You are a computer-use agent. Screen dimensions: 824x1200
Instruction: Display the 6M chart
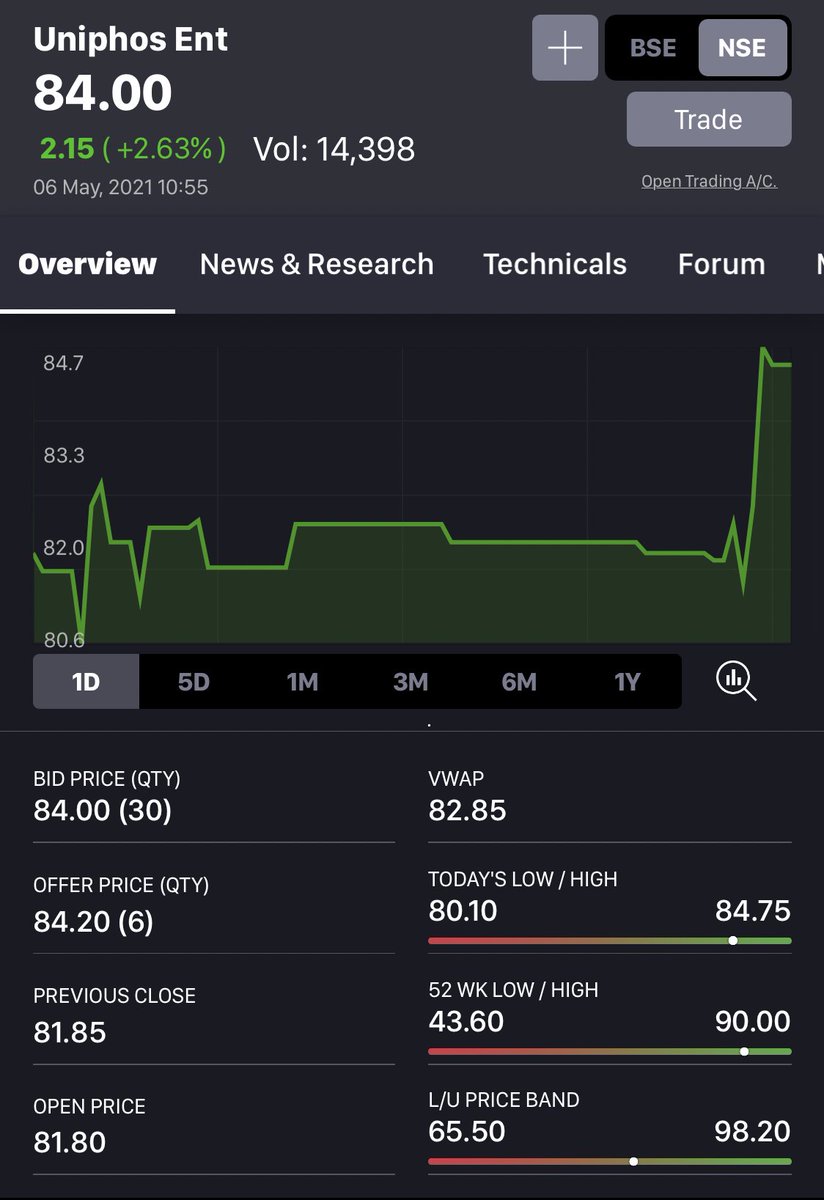[518, 681]
